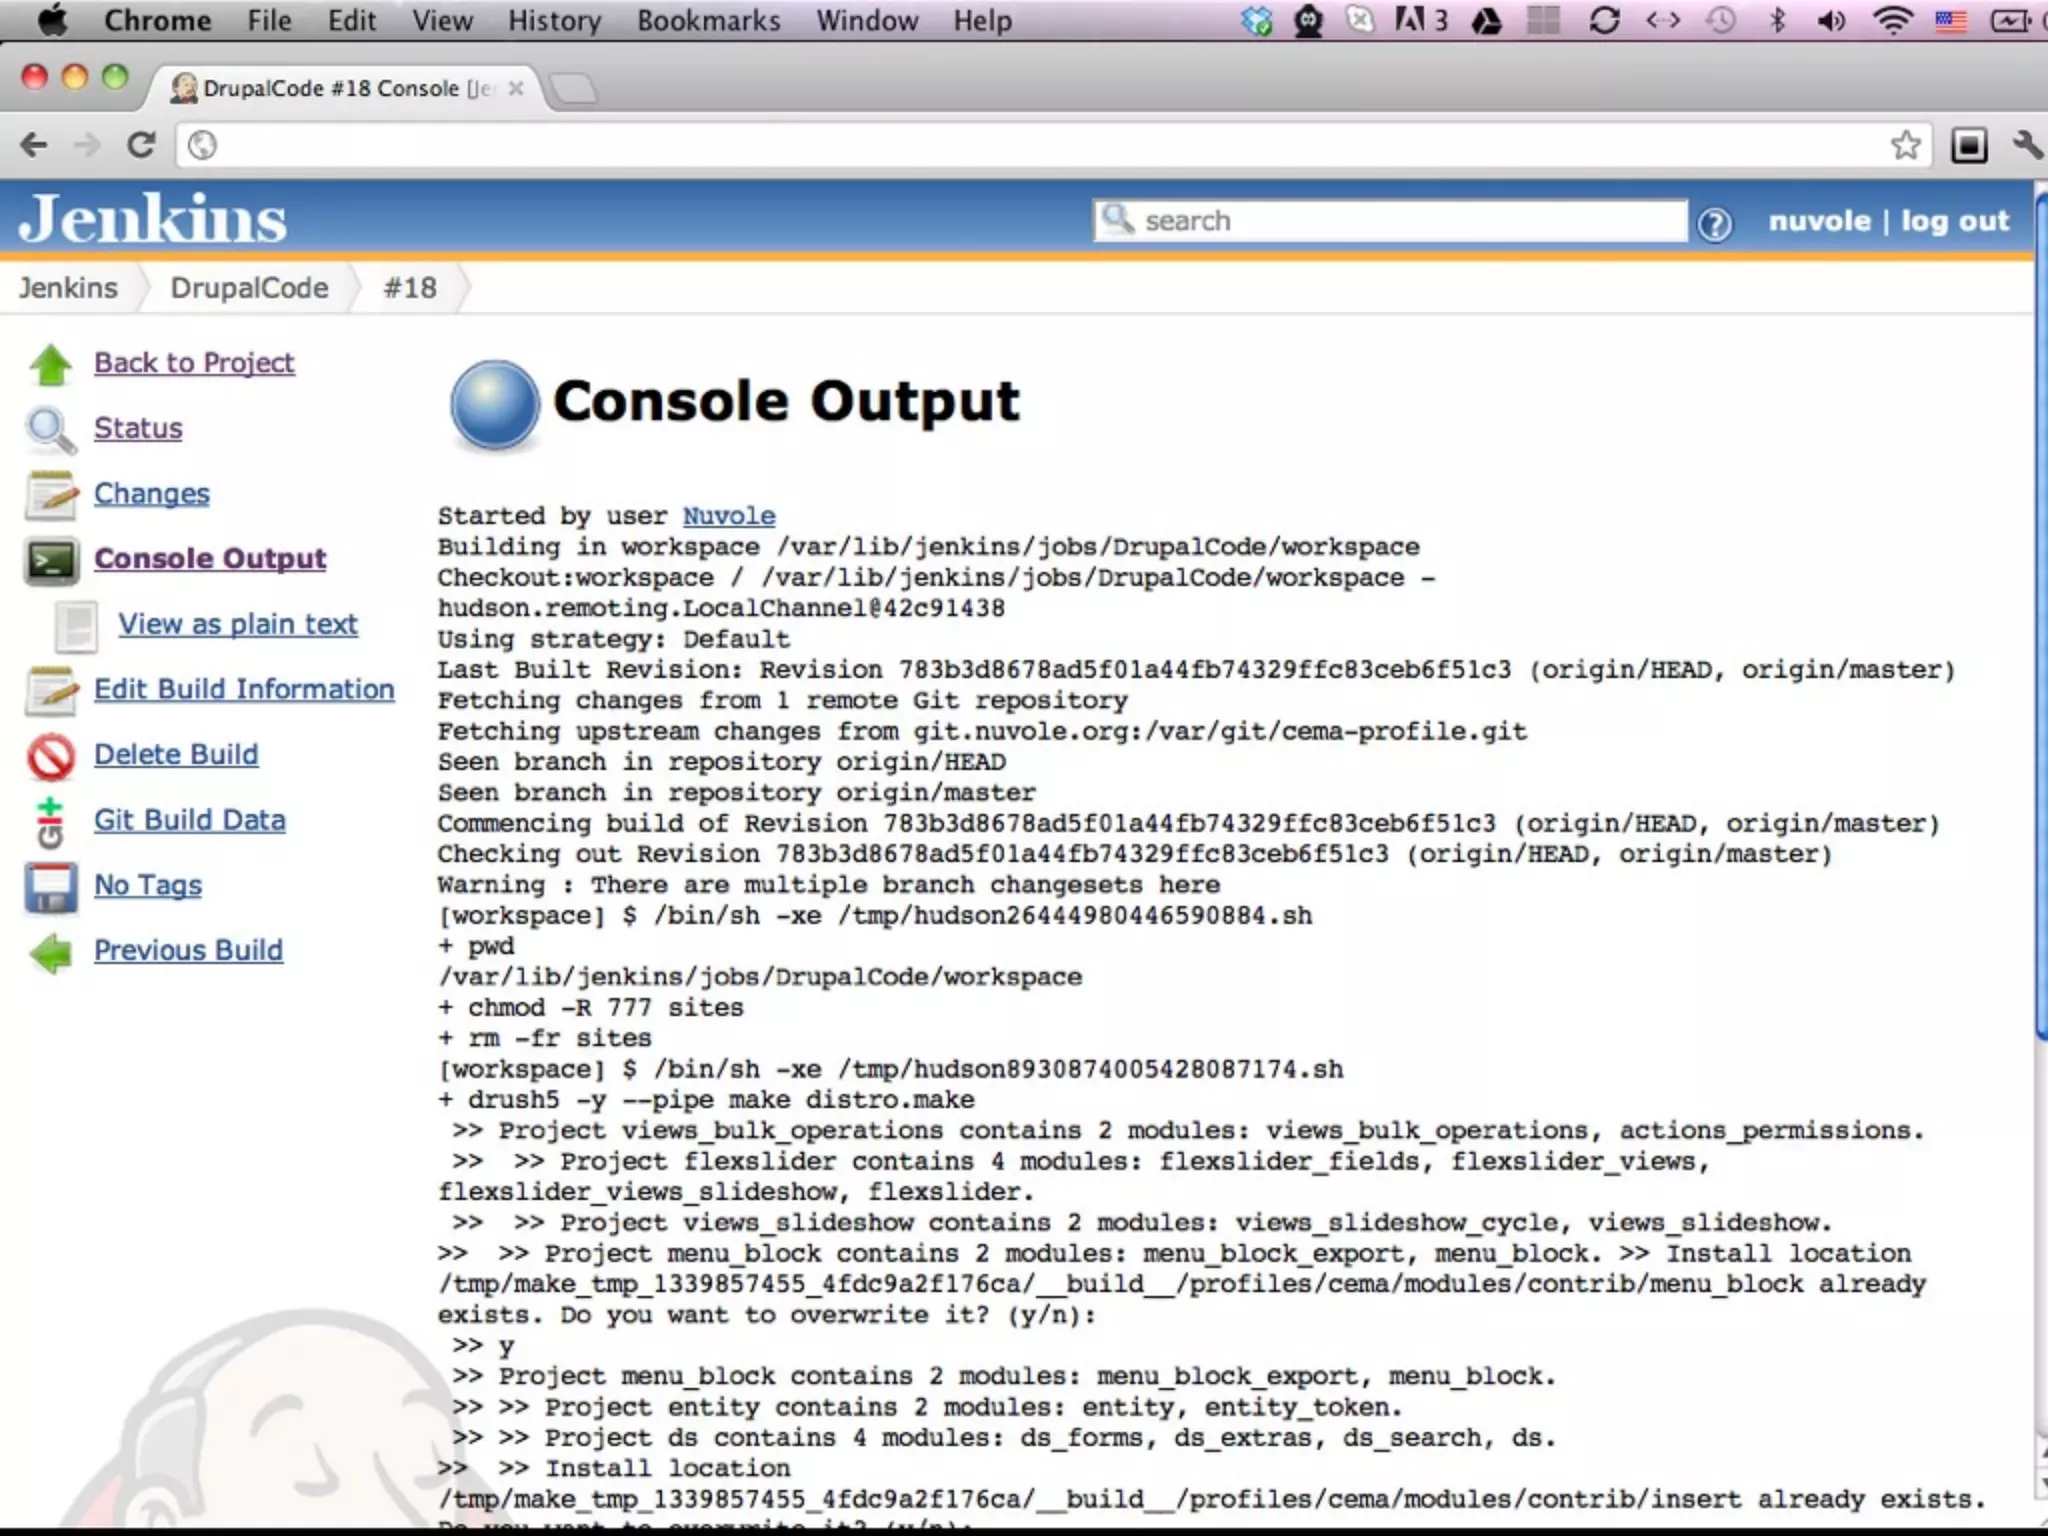
Task: Click the terminal Console Output icon
Action: [x=50, y=560]
